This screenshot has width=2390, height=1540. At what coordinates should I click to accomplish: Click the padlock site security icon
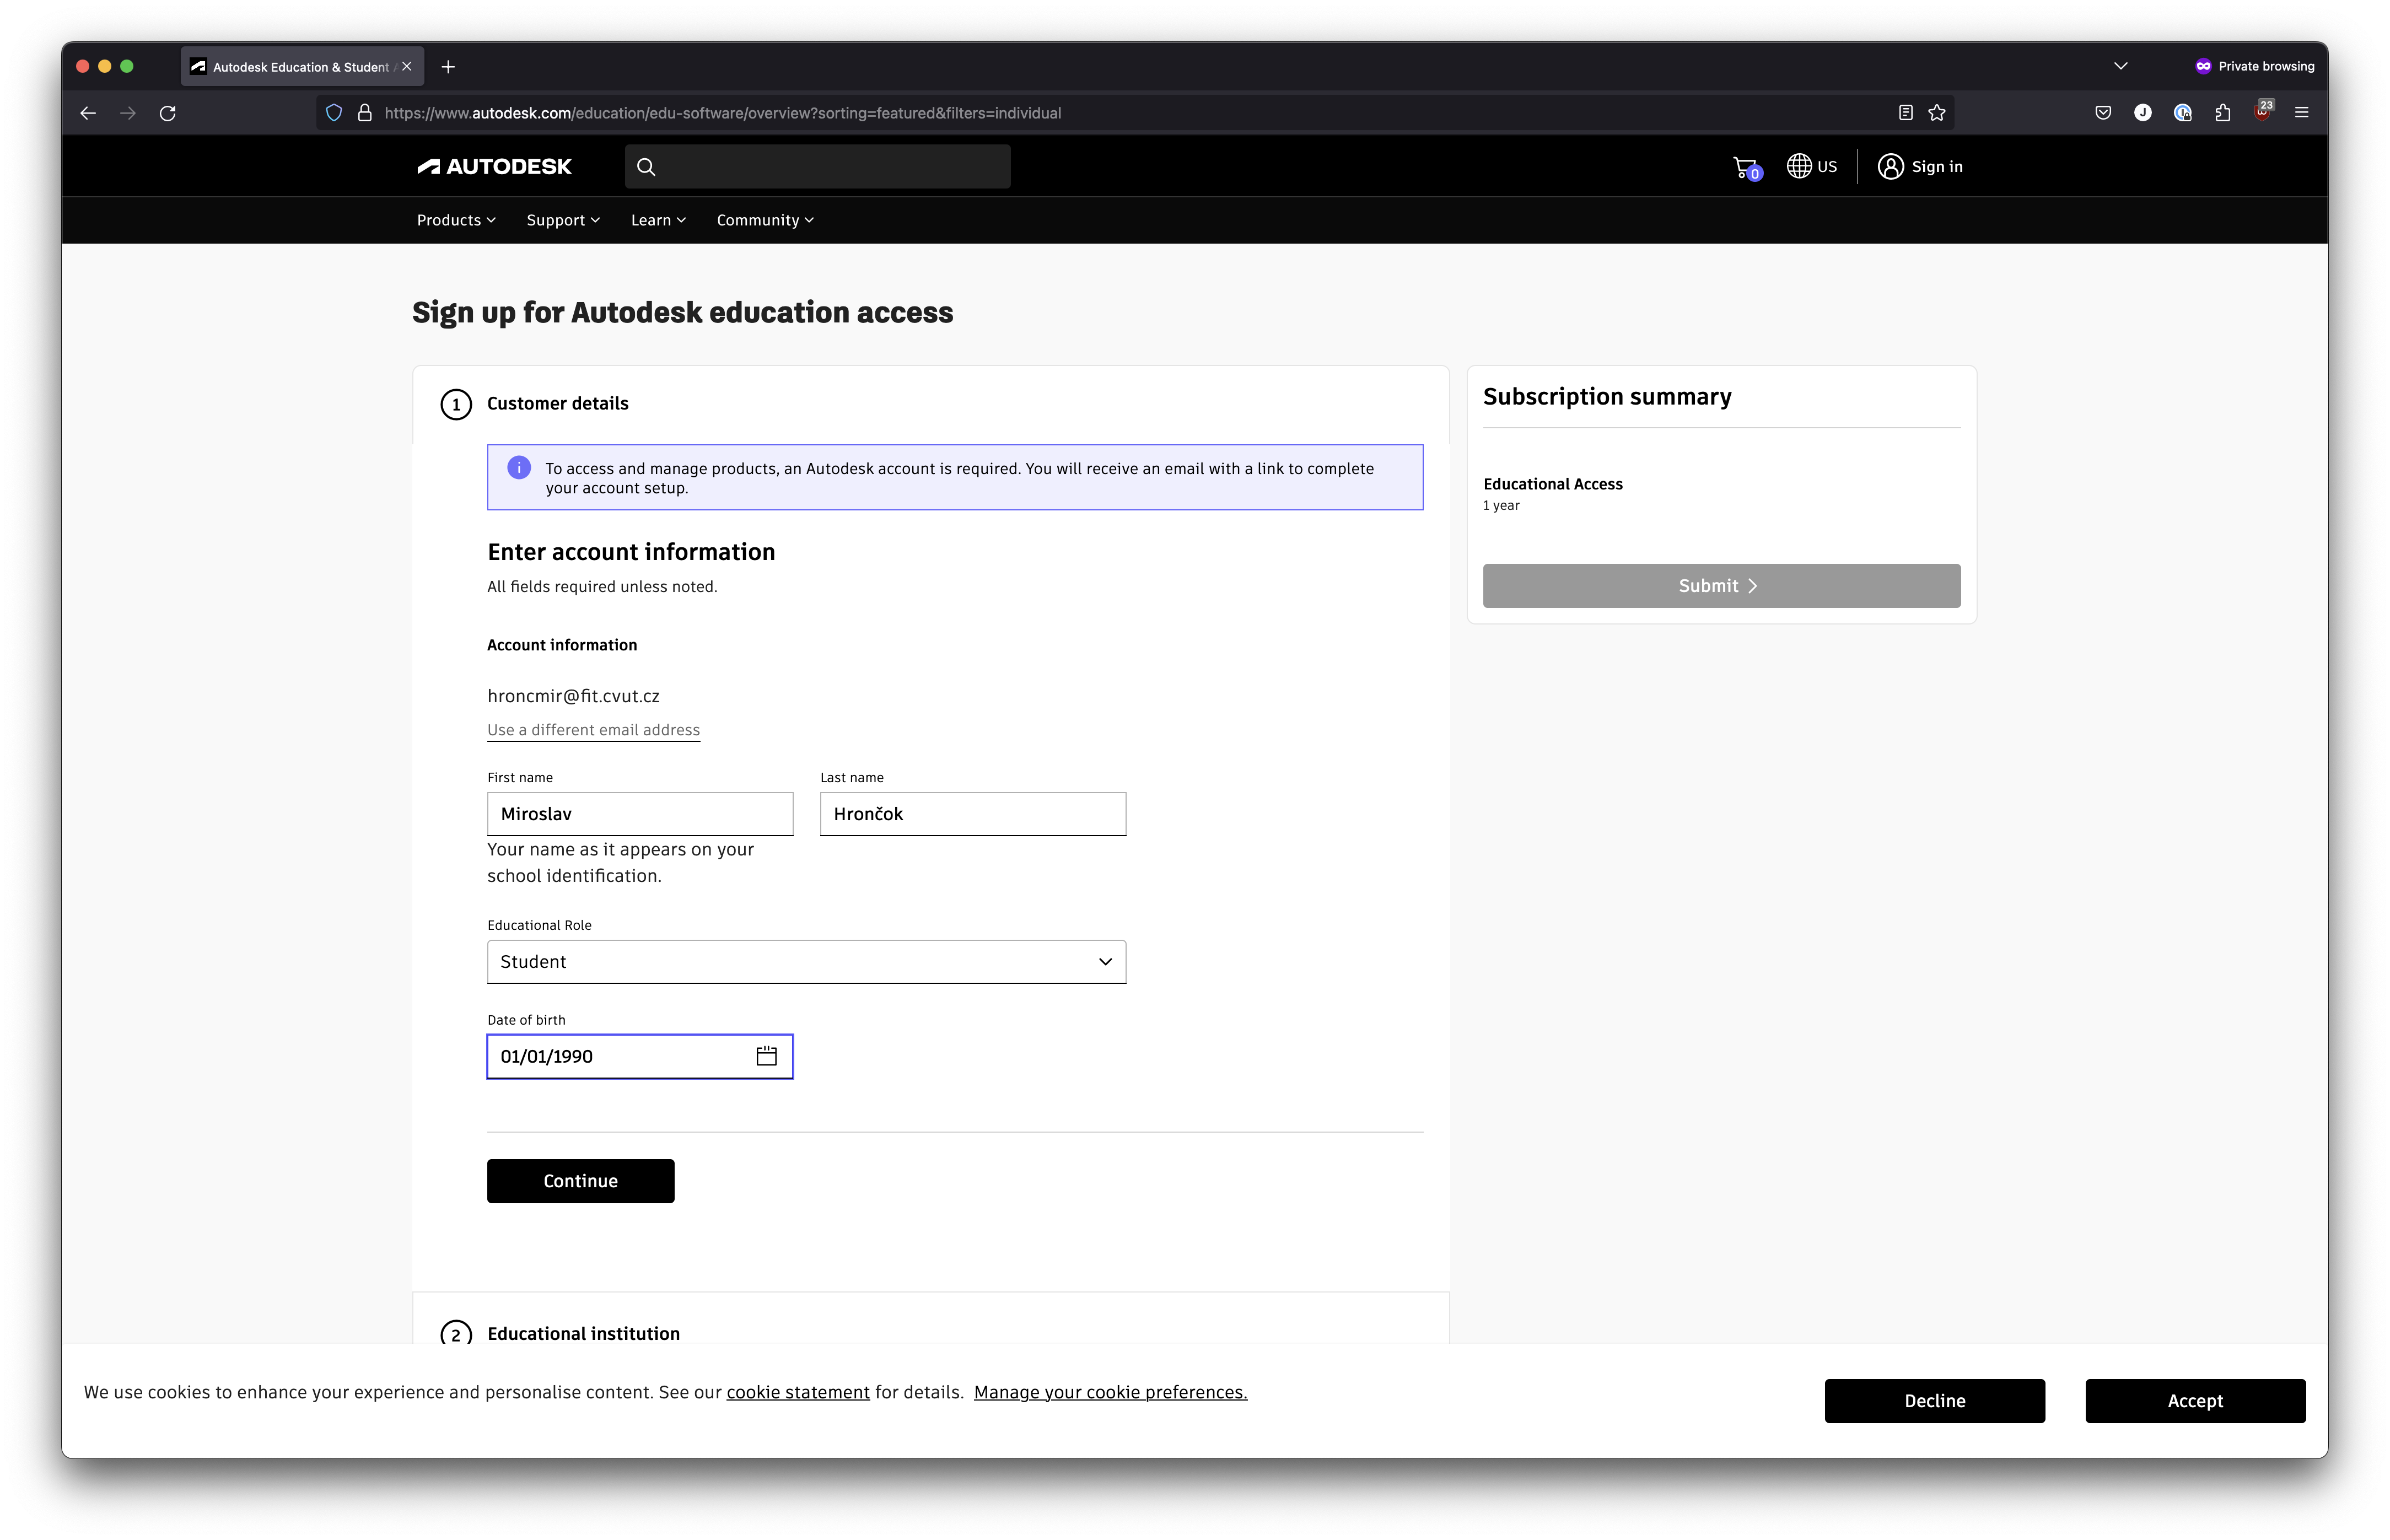(365, 113)
